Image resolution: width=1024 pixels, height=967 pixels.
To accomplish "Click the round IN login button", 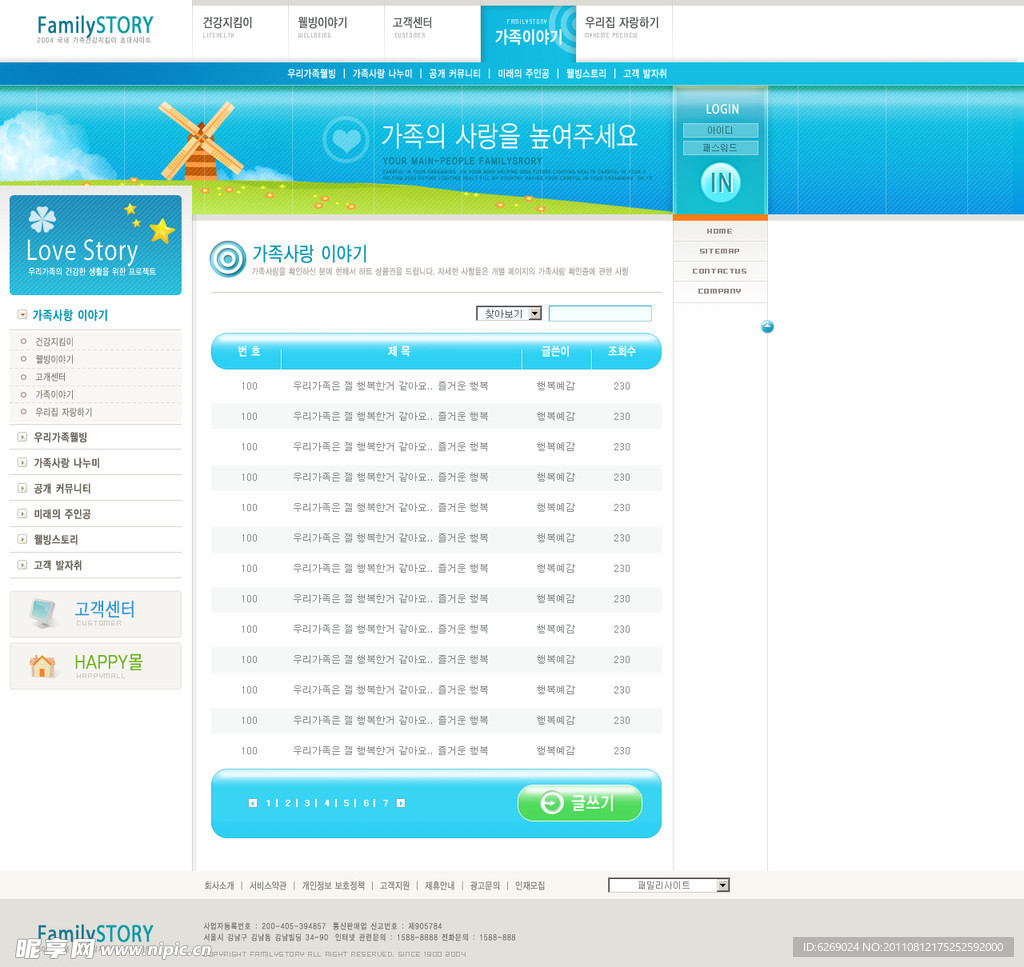I will point(720,182).
